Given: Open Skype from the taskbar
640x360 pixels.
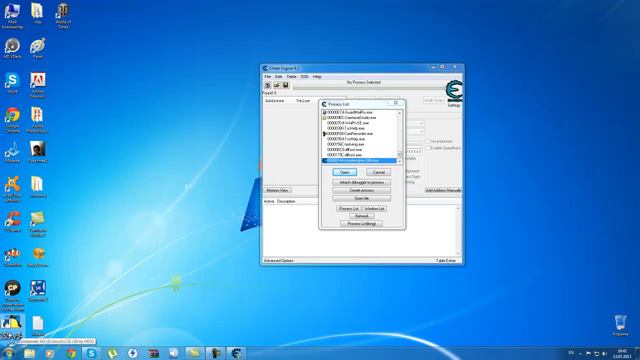Looking at the screenshot, I should pos(91,353).
